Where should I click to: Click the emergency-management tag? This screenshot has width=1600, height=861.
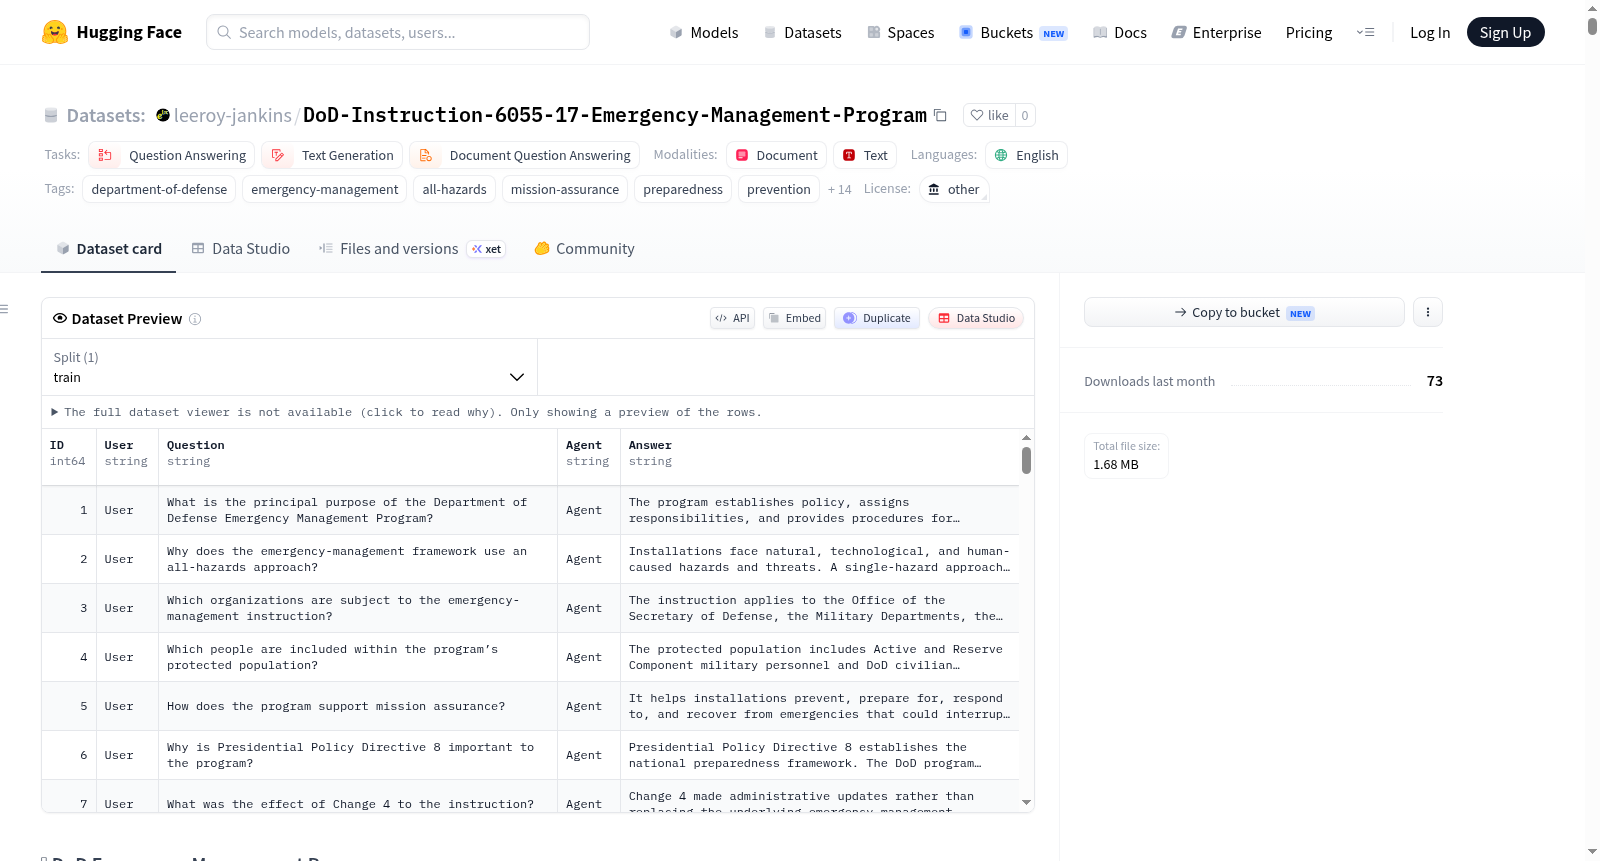[325, 189]
